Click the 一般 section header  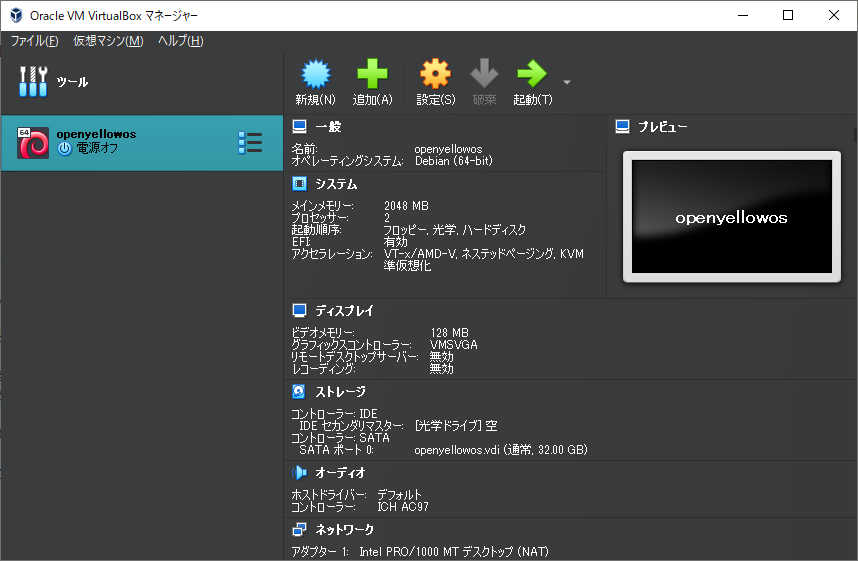pyautogui.click(x=328, y=127)
